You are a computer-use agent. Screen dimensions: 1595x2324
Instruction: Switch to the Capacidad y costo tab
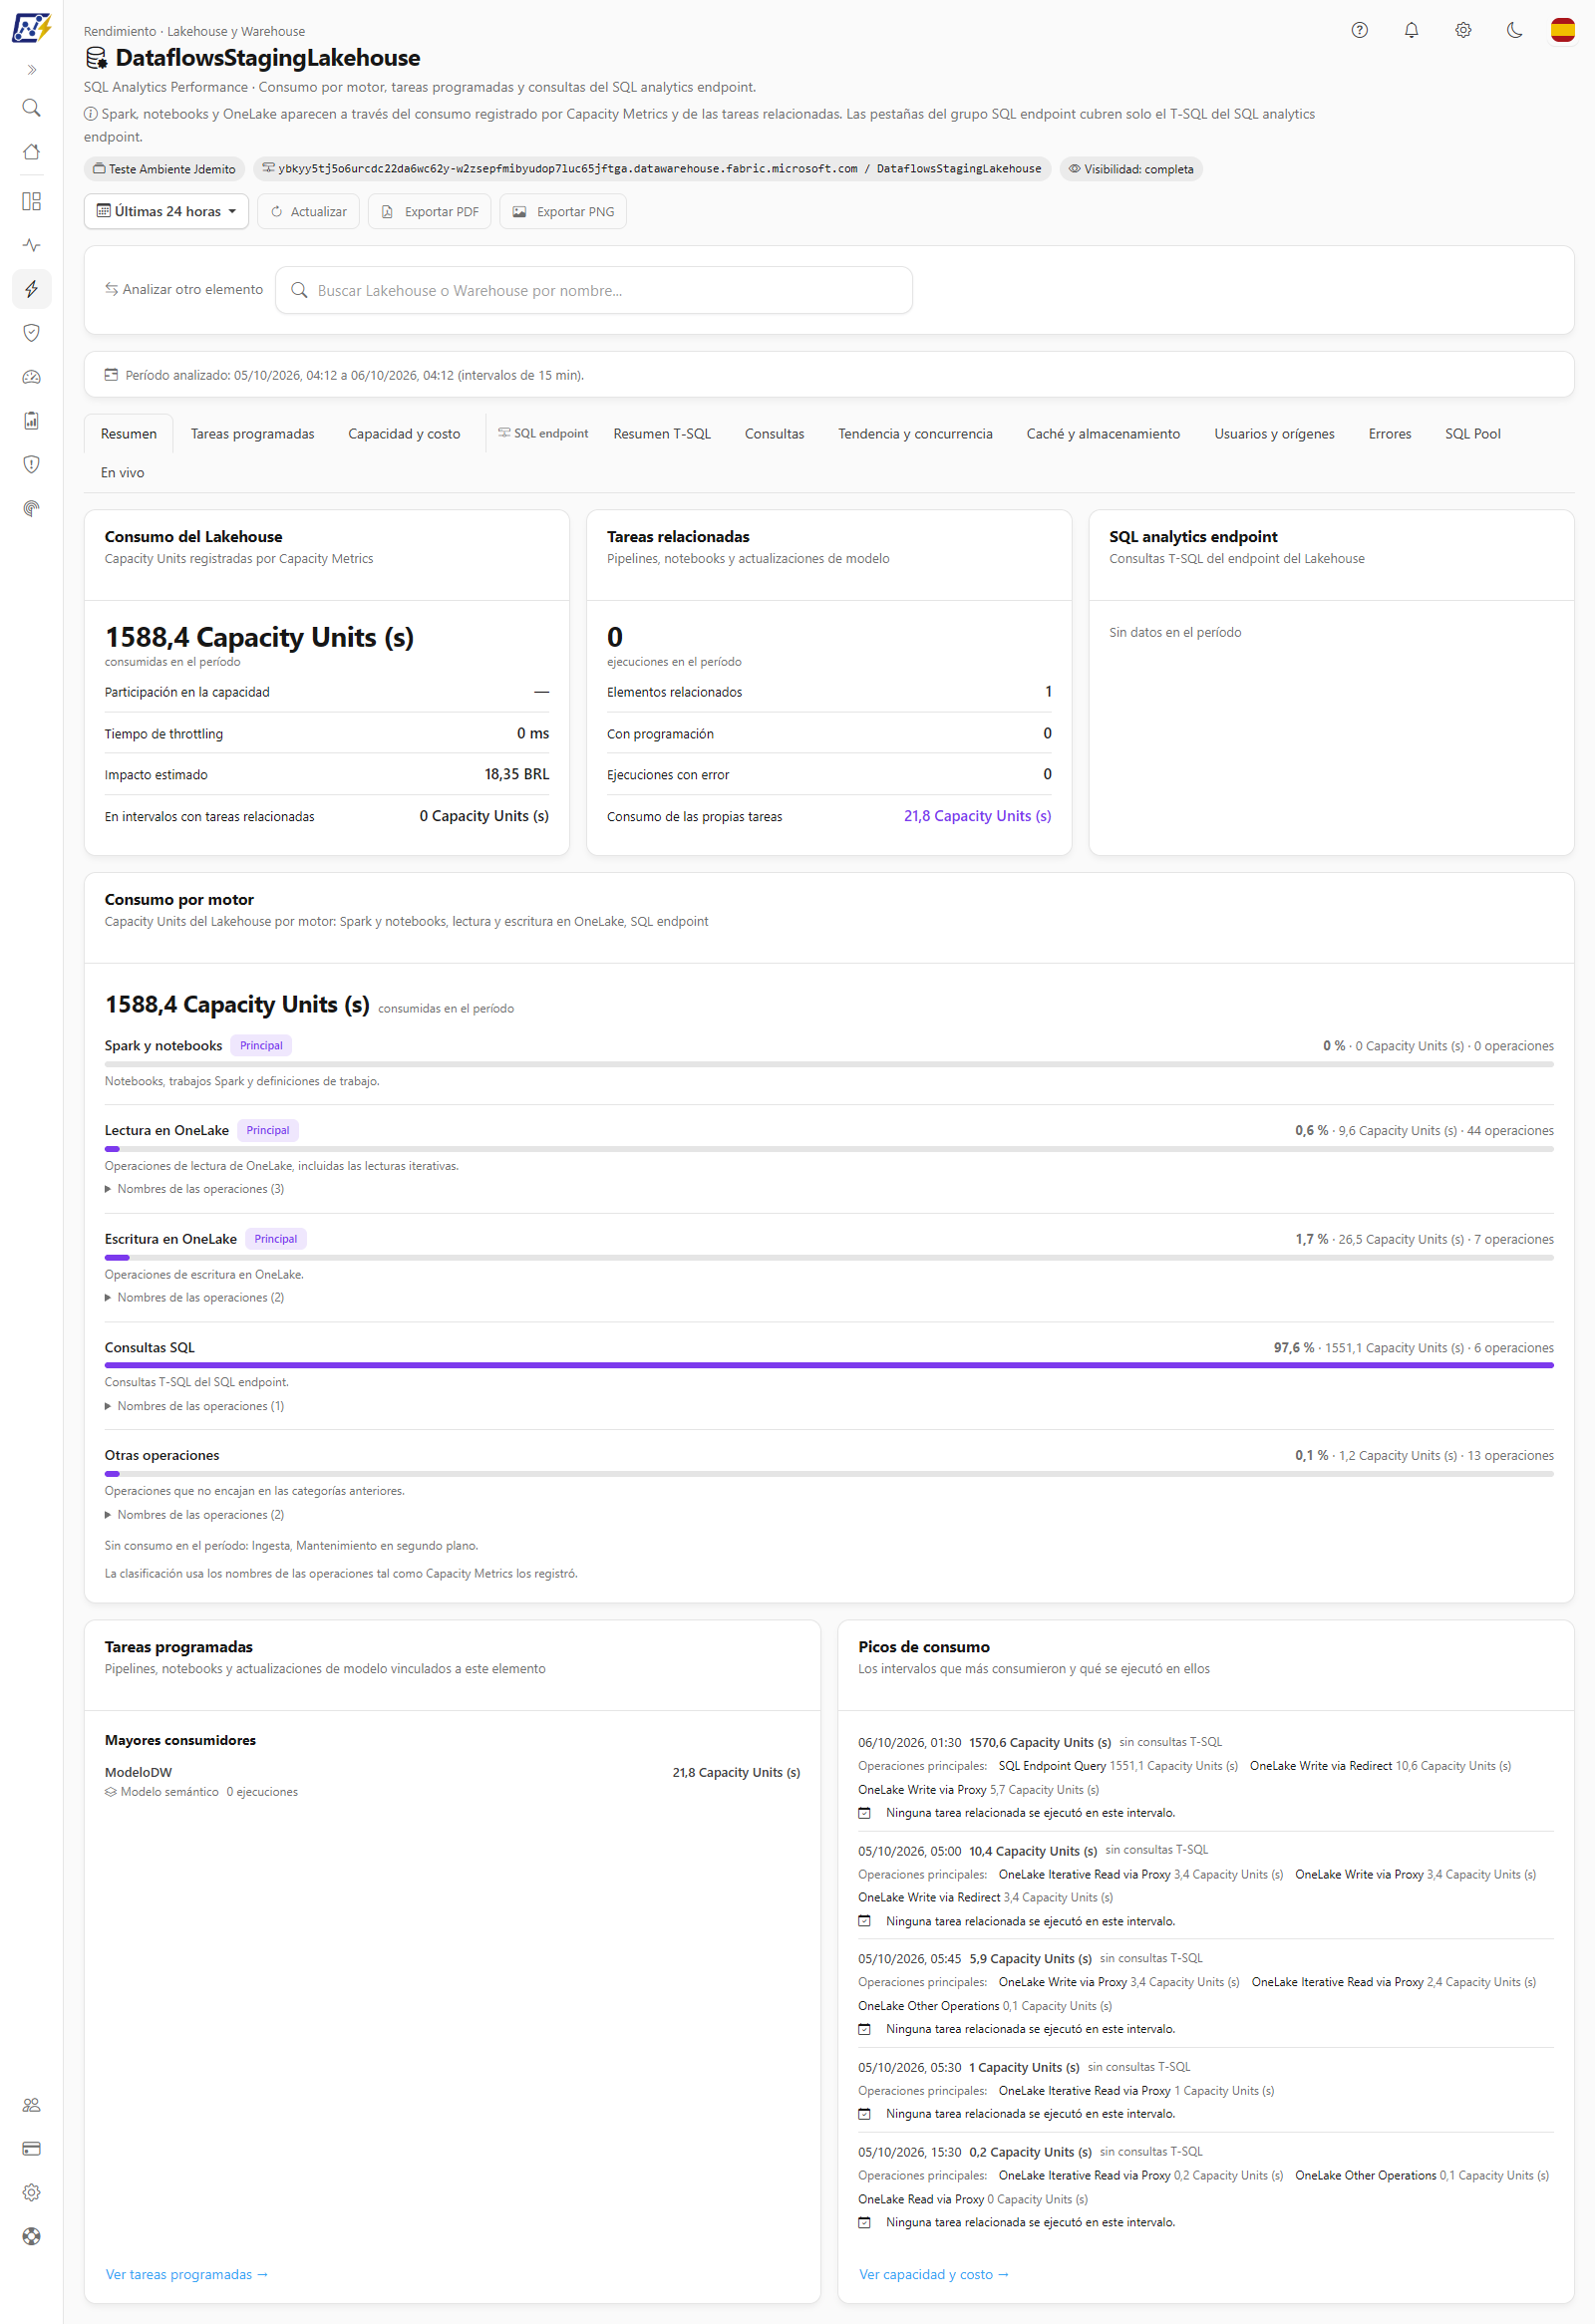(x=404, y=433)
